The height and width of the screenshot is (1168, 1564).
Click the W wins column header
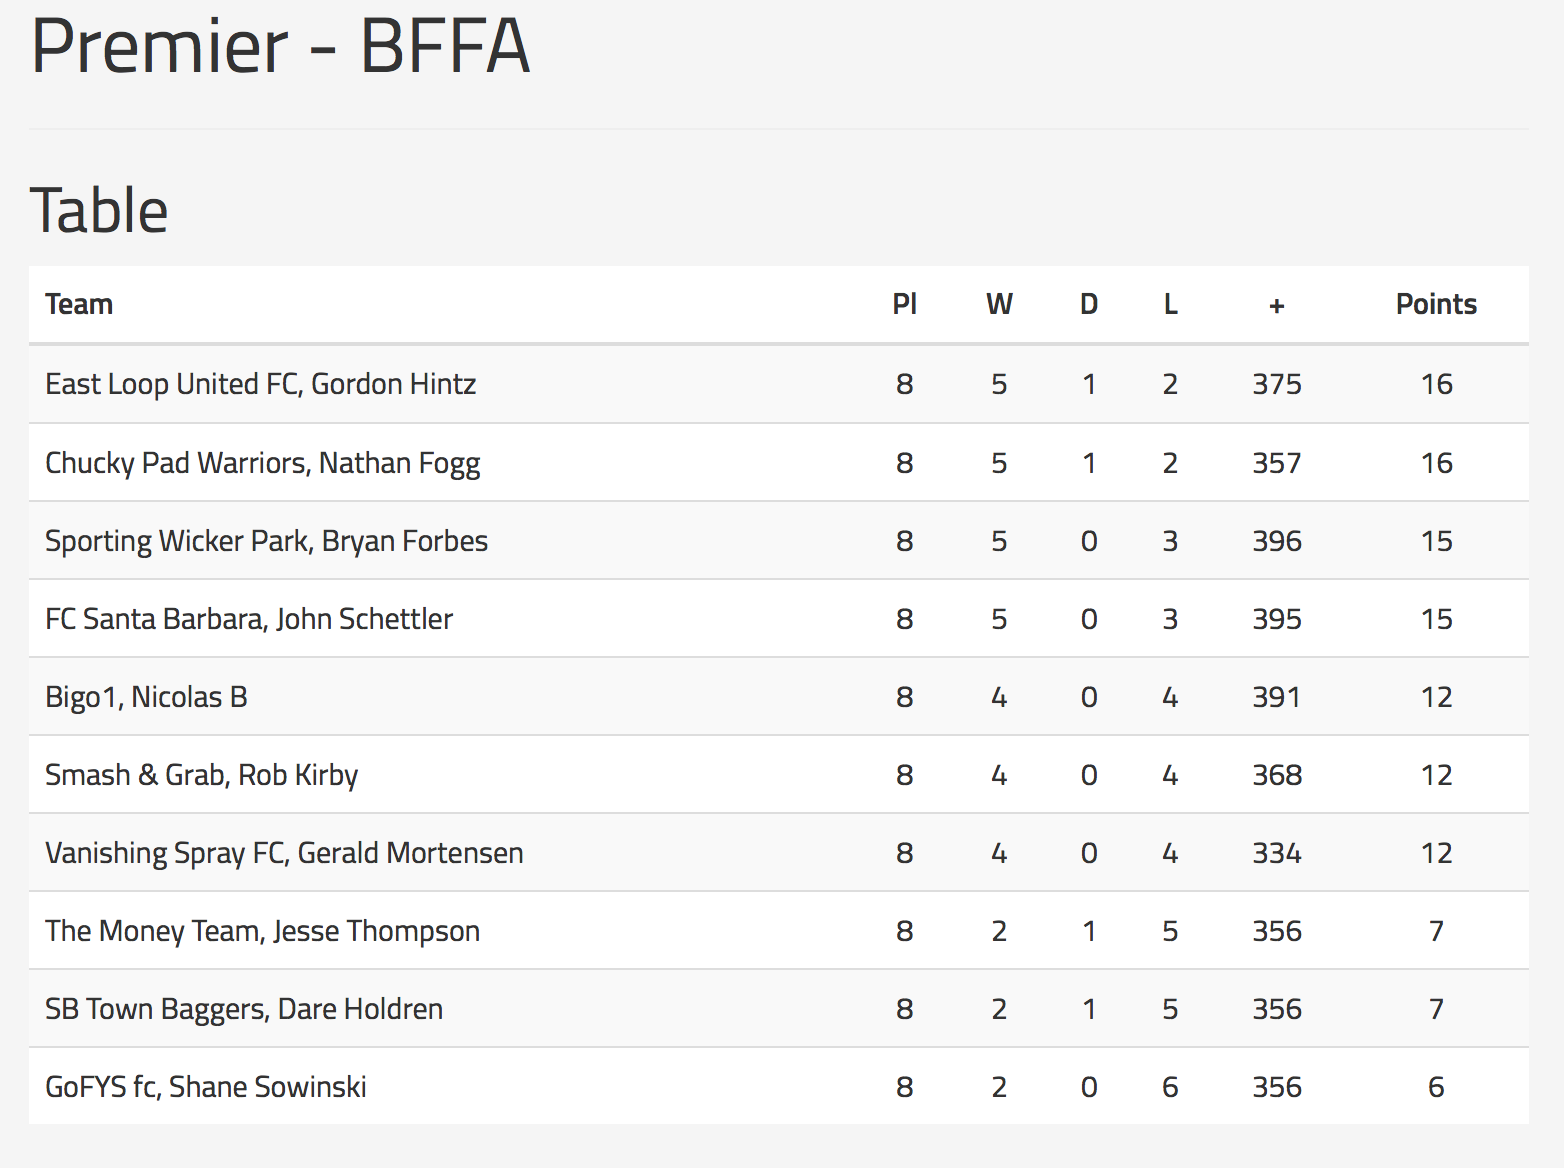[x=999, y=304]
